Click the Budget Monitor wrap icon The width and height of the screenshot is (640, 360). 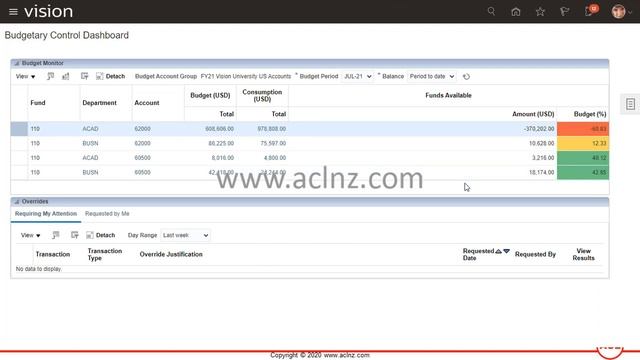click(x=84, y=76)
